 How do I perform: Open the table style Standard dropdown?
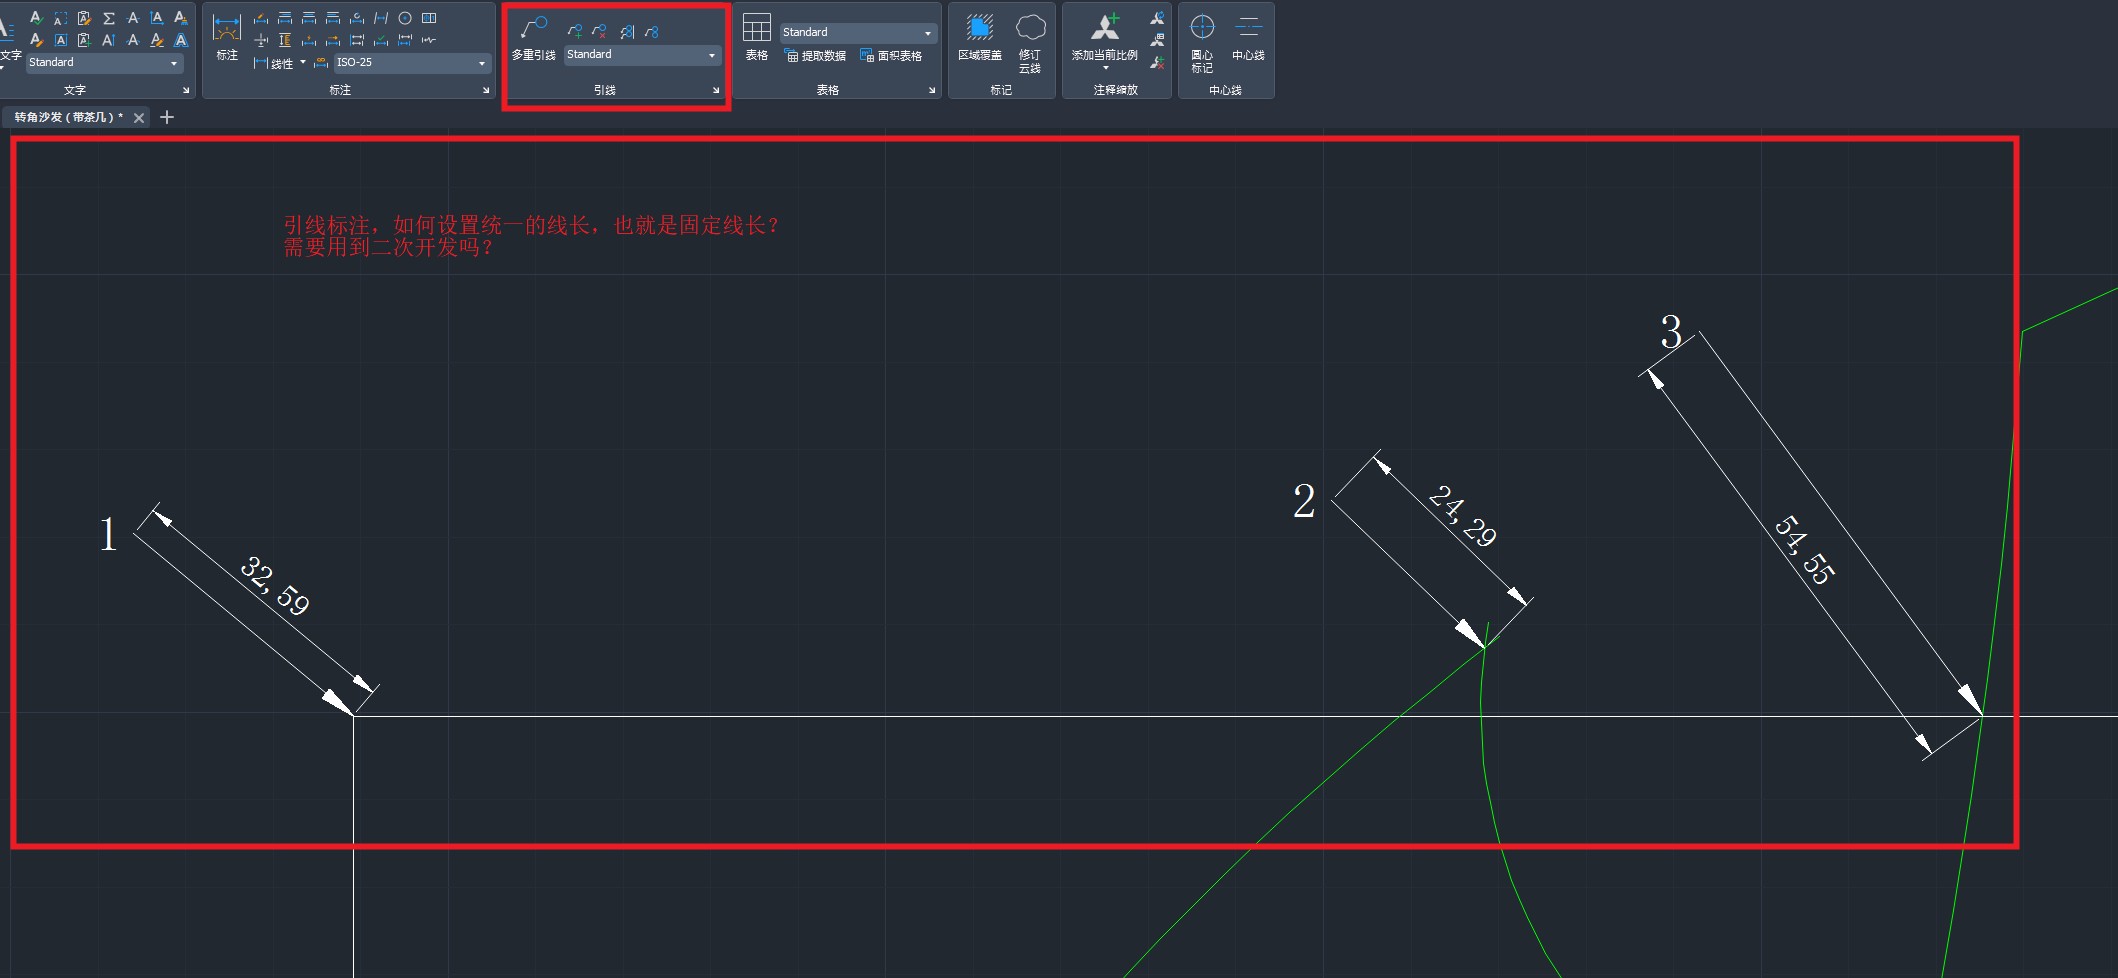(x=858, y=33)
